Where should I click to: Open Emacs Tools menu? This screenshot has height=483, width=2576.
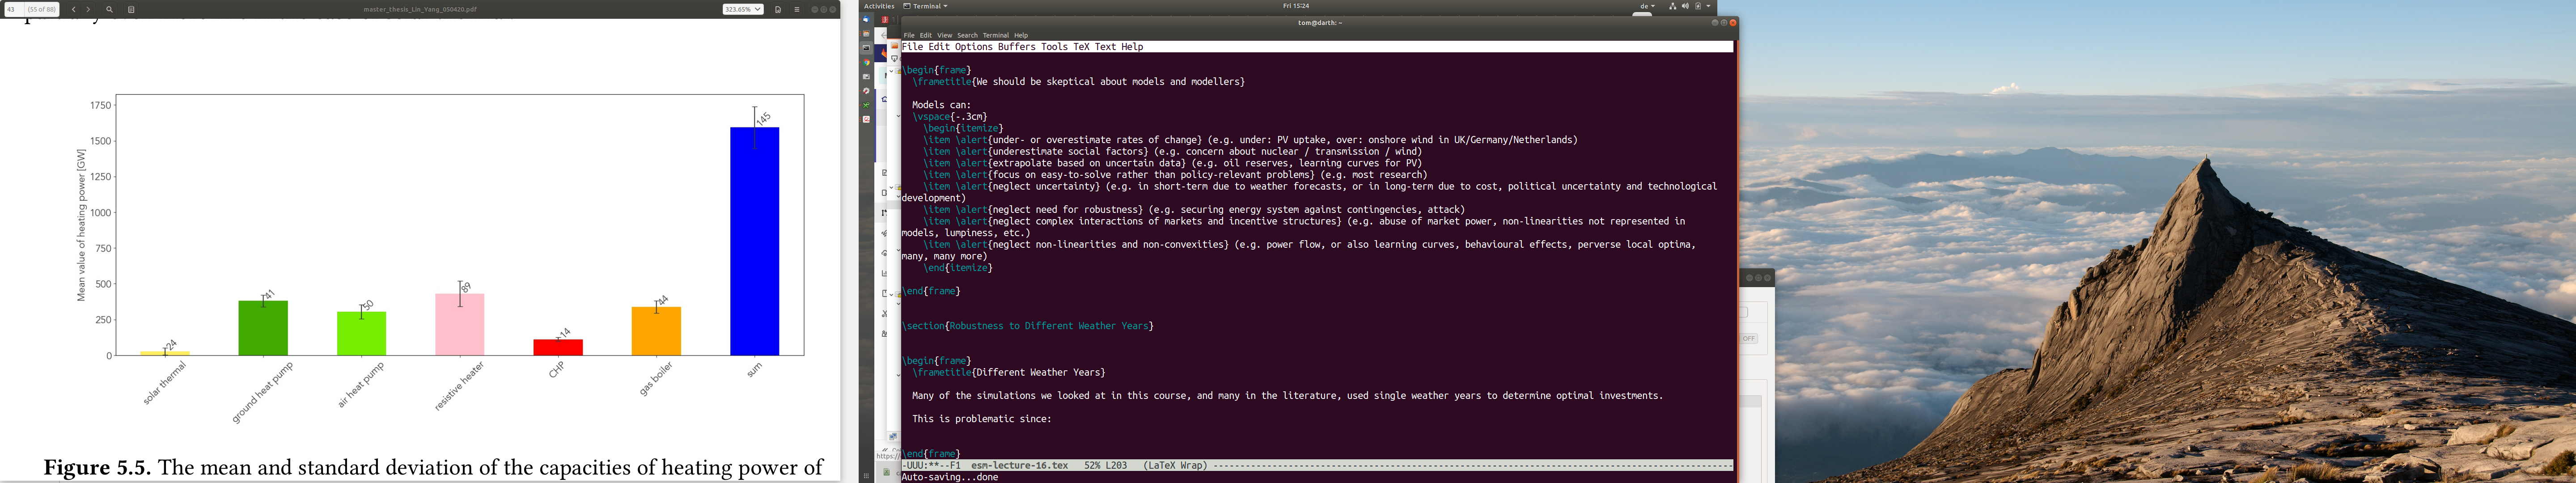1054,47
